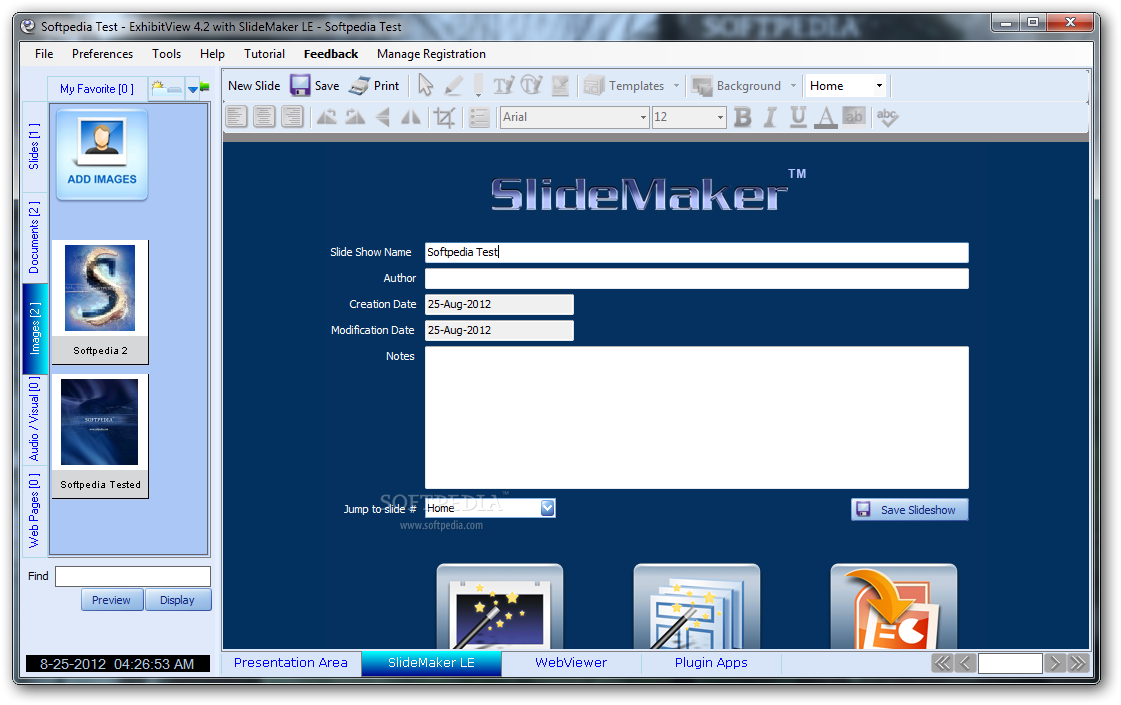Open the Help menu
1121x705 pixels.
212,54
